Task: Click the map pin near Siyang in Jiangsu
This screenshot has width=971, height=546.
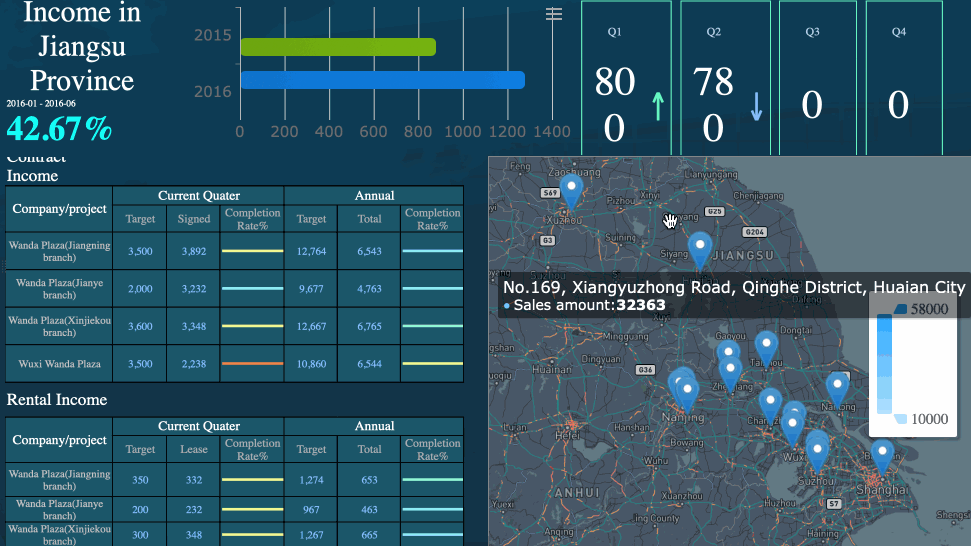Action: tap(700, 251)
